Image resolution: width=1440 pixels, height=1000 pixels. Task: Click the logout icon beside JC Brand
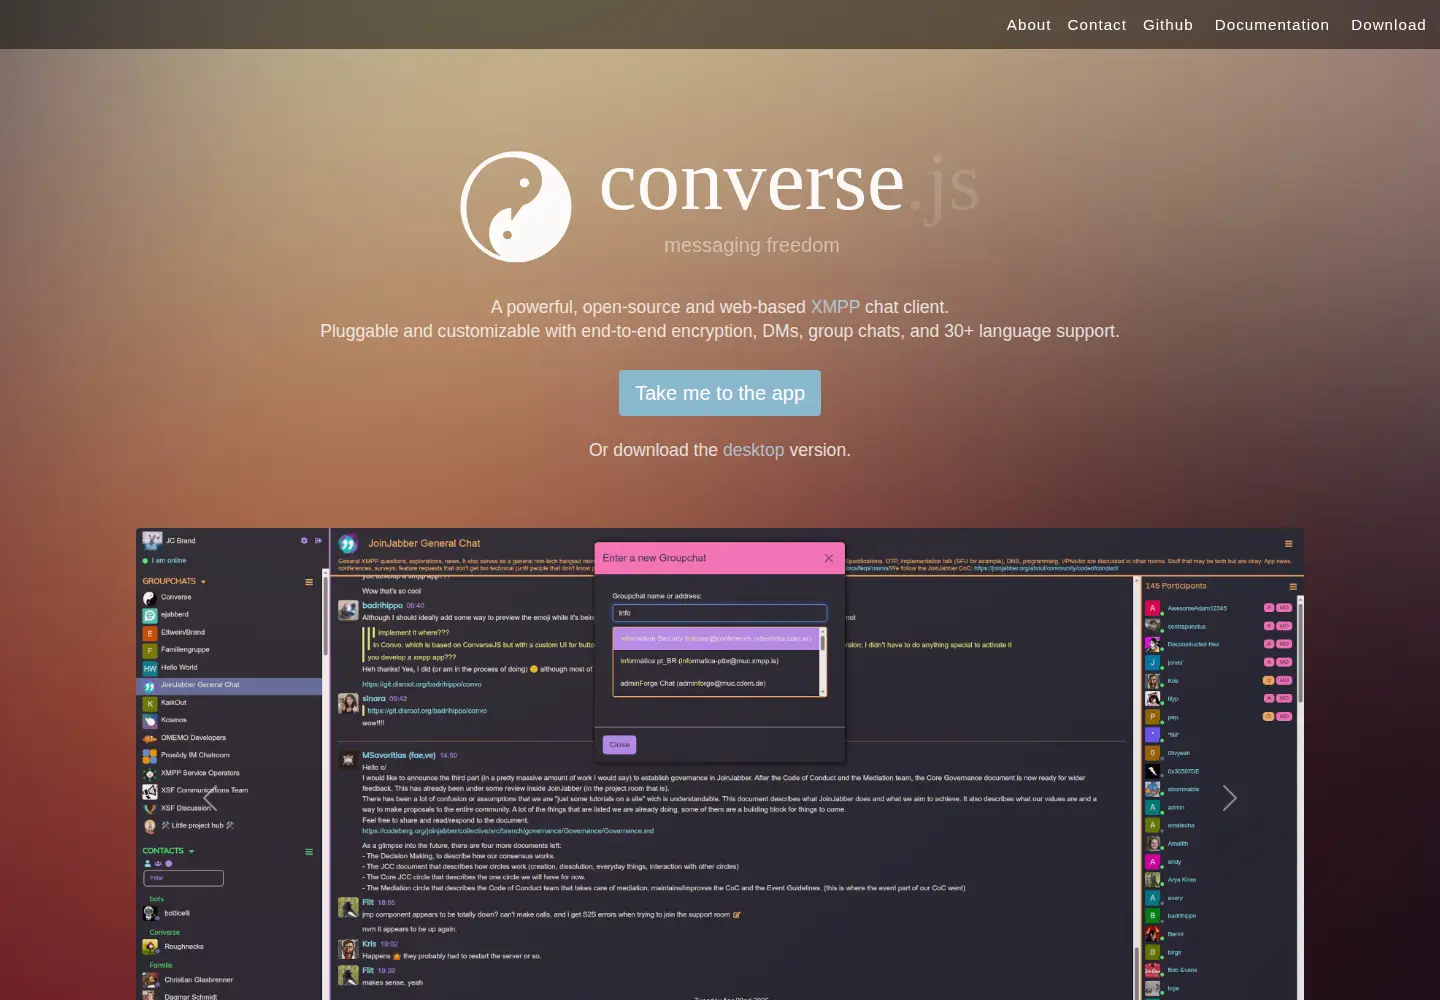click(318, 540)
